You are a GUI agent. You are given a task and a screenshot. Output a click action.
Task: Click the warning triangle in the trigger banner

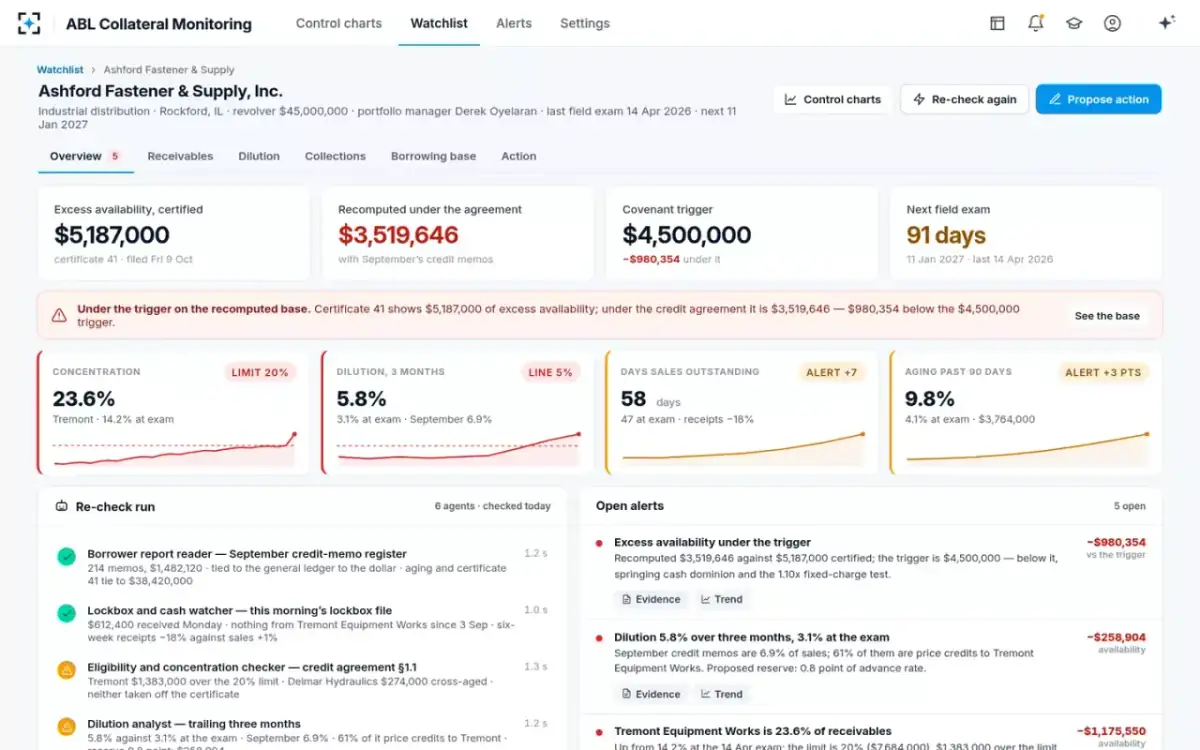pyautogui.click(x=59, y=316)
